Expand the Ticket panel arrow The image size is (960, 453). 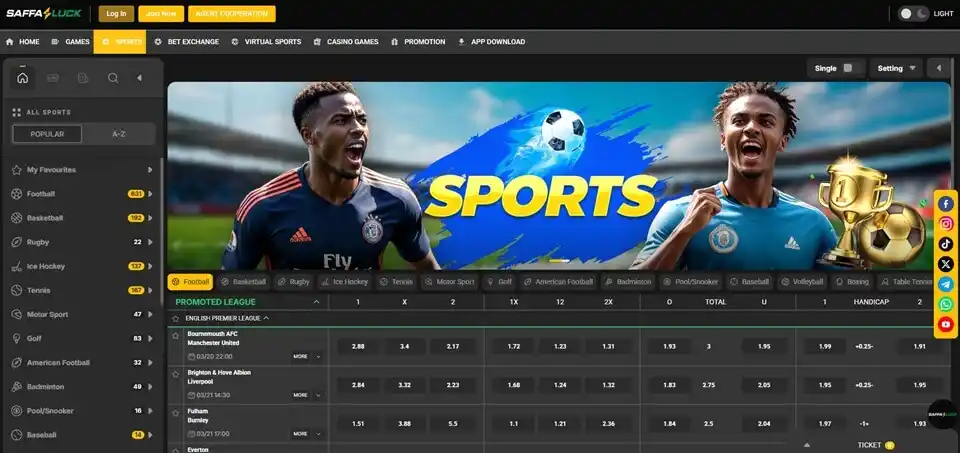[x=807, y=445]
